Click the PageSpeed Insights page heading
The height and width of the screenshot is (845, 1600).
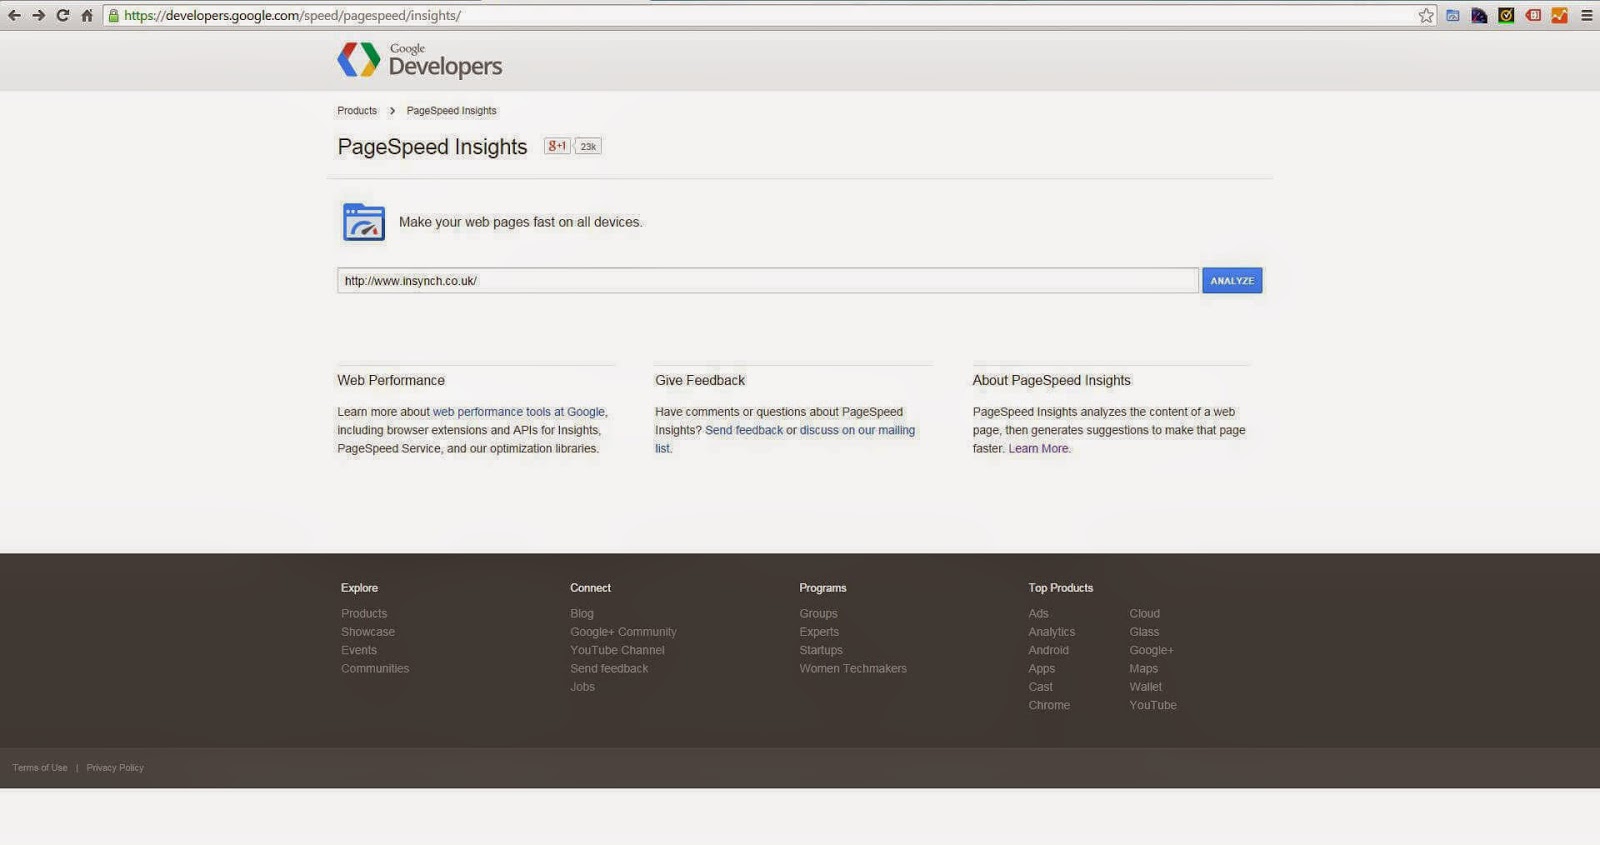tap(432, 147)
